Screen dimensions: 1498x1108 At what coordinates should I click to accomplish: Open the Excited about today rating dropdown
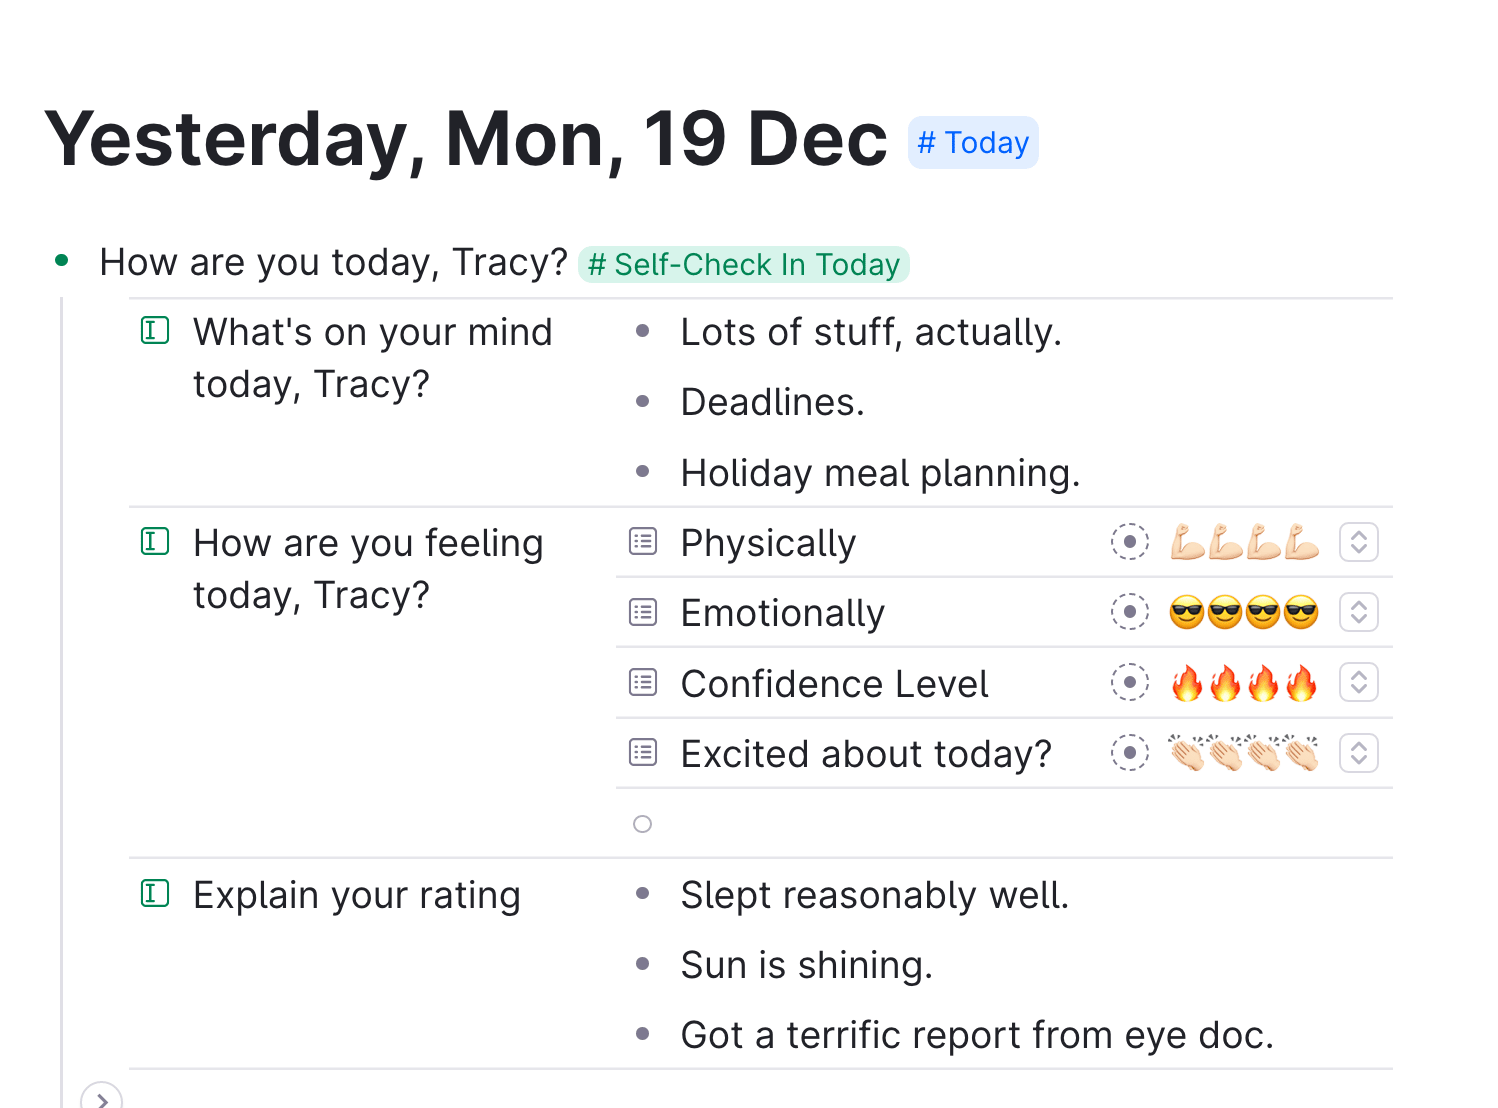coord(1359,753)
